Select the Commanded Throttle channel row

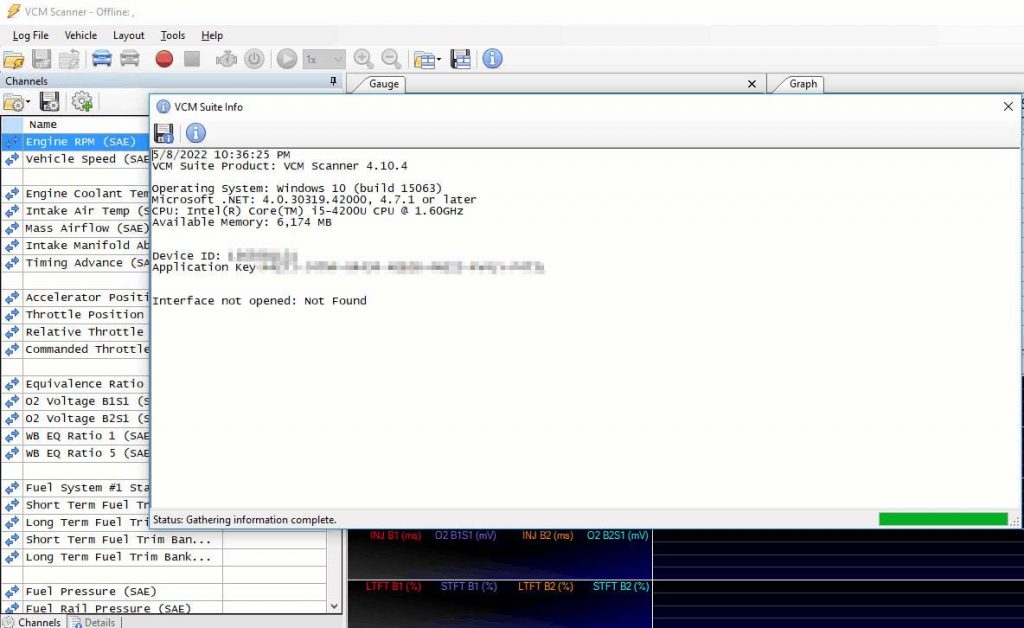(76, 349)
